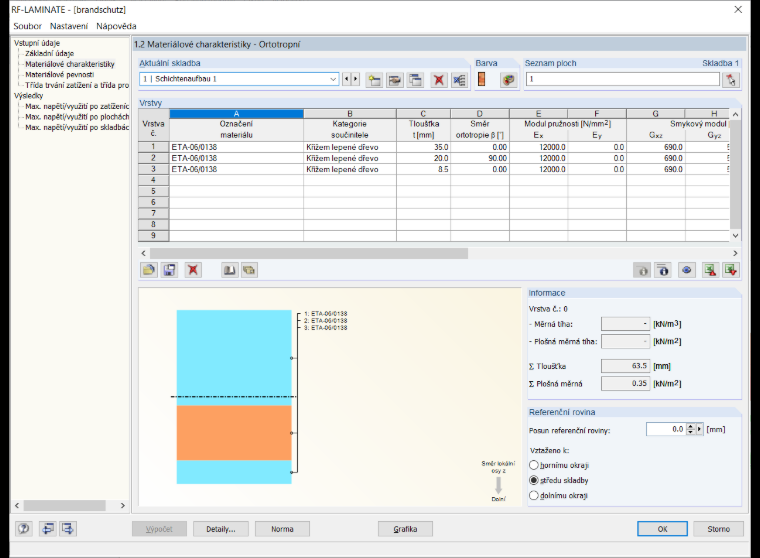Open the Soubor menu
The image size is (760, 558).
coord(27,26)
